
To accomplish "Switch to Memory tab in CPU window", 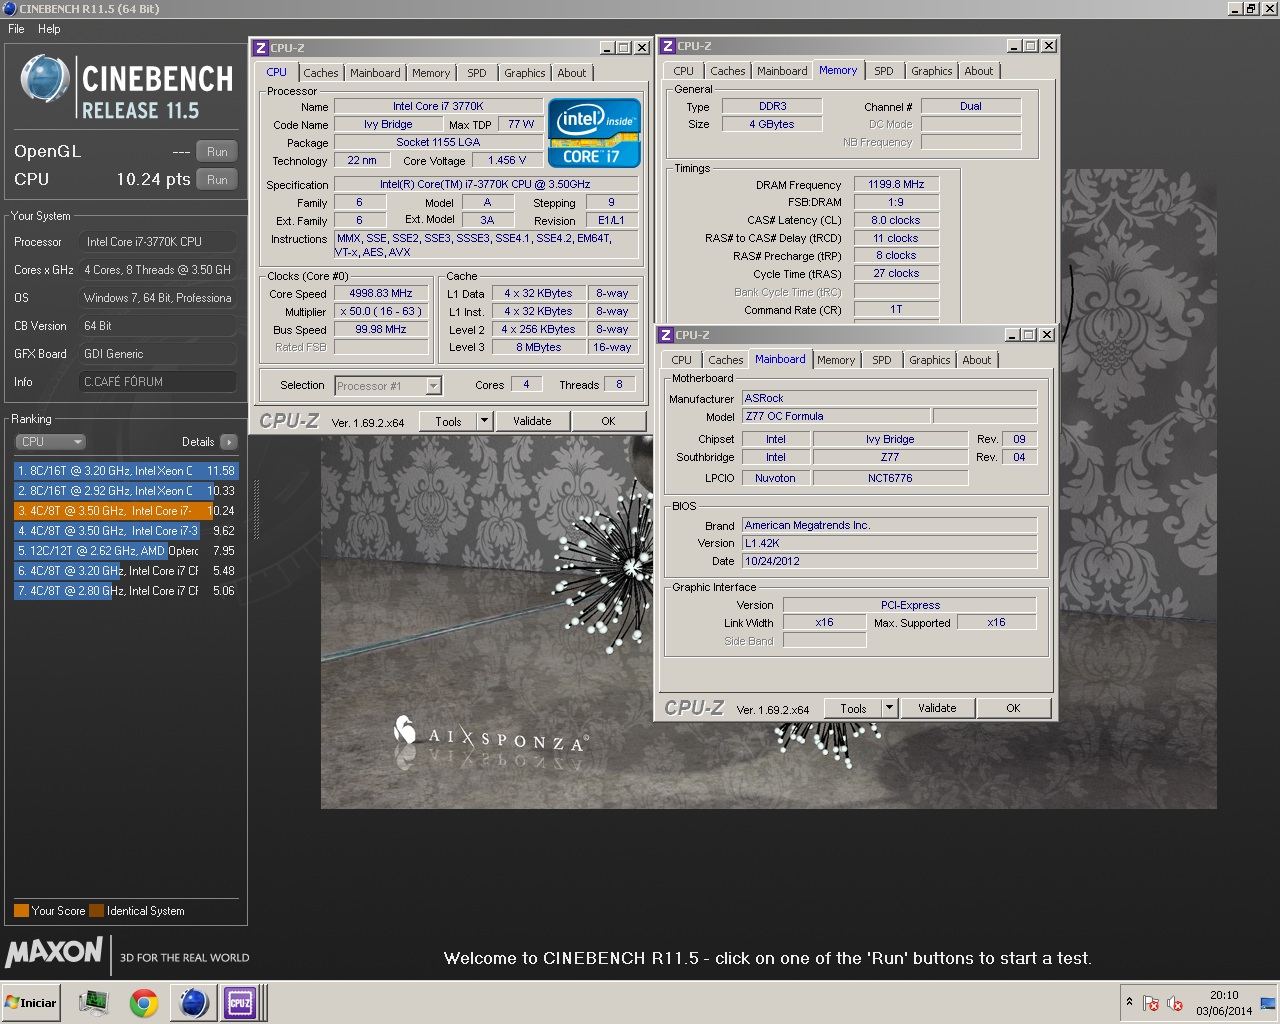I will pyautogui.click(x=431, y=73).
